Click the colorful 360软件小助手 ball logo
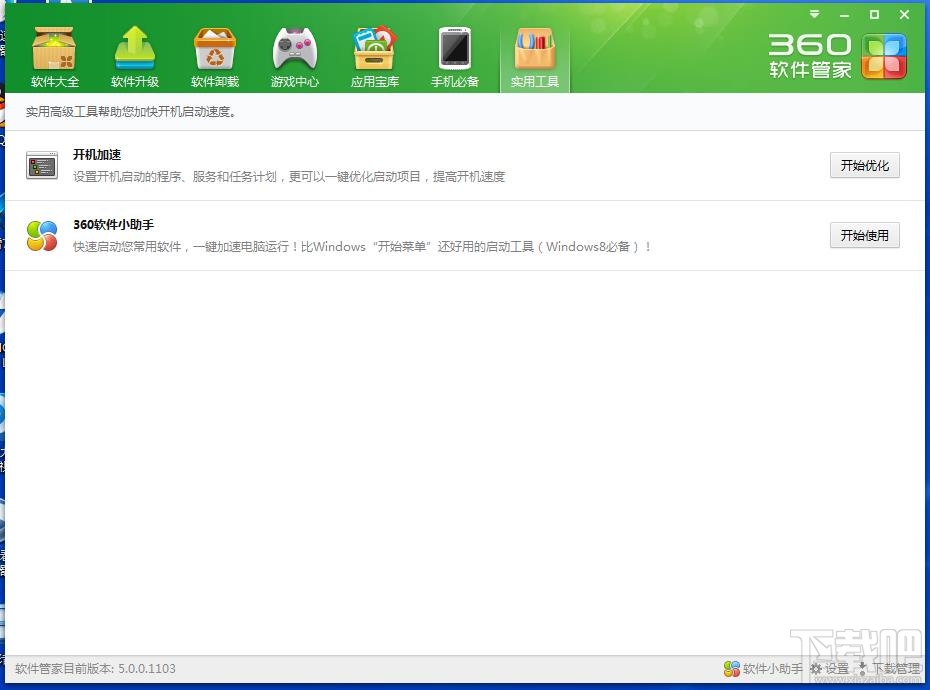This screenshot has height=690, width=930. point(41,235)
